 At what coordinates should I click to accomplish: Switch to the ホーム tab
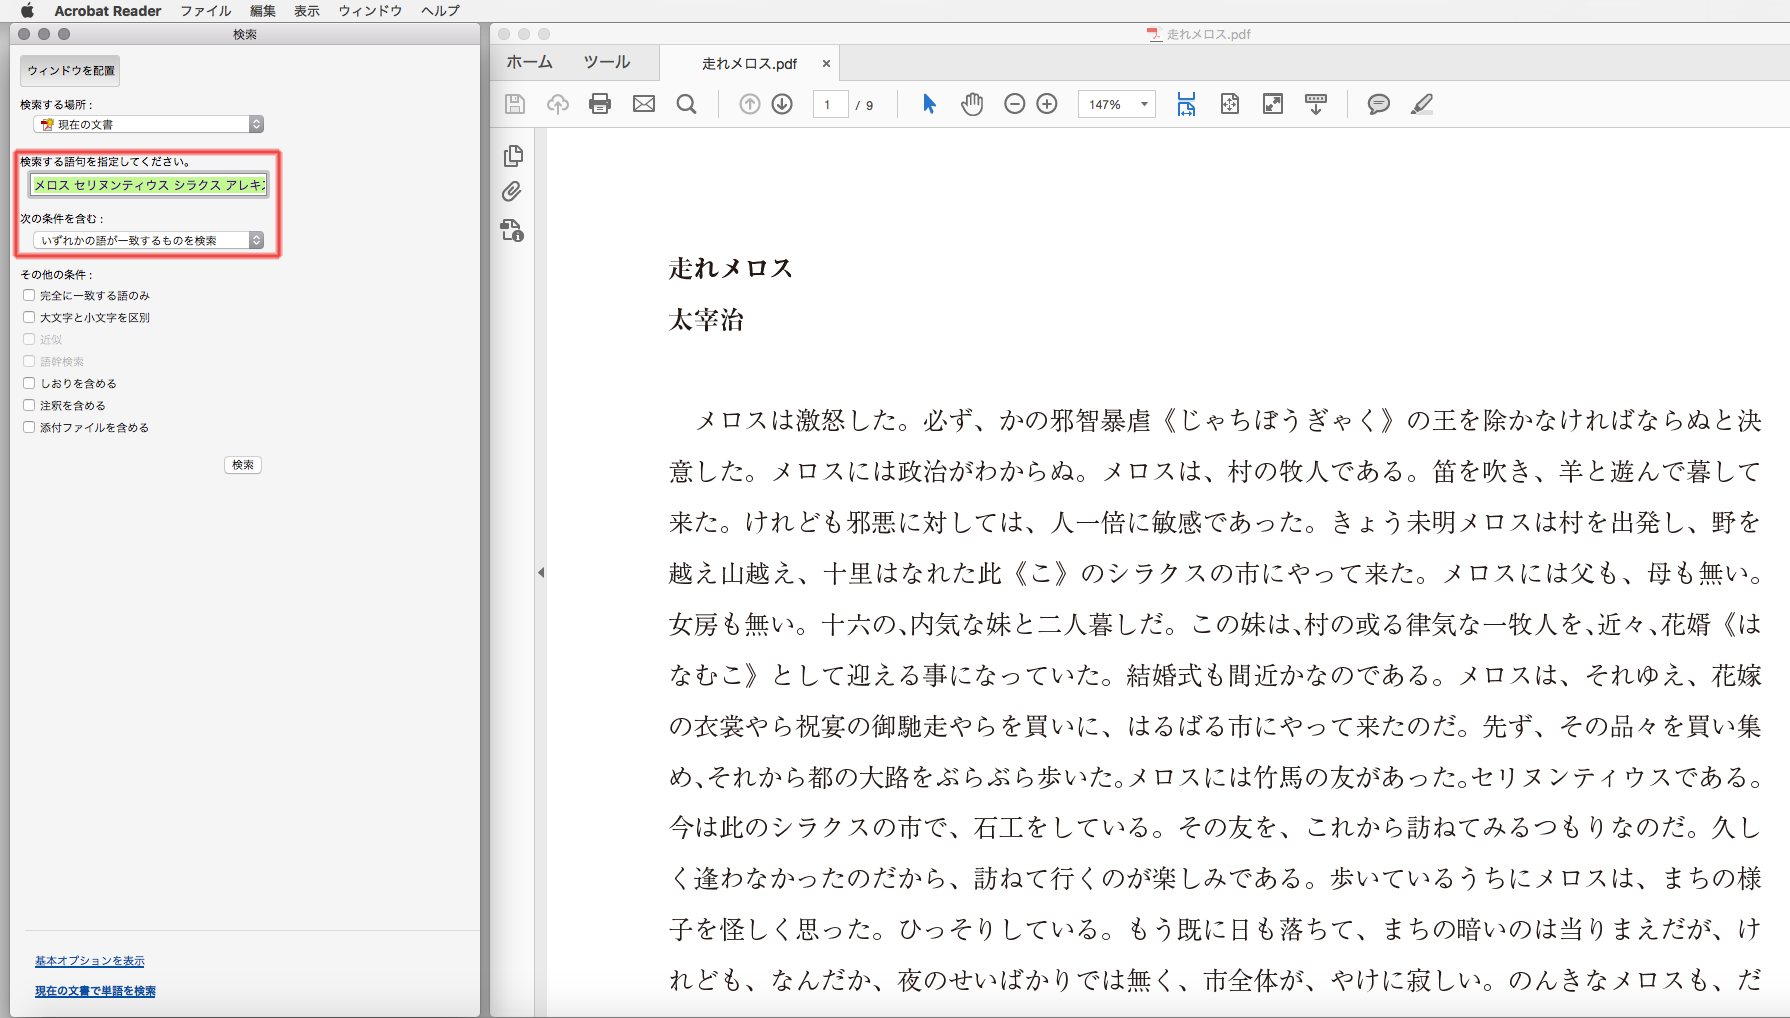(x=529, y=62)
